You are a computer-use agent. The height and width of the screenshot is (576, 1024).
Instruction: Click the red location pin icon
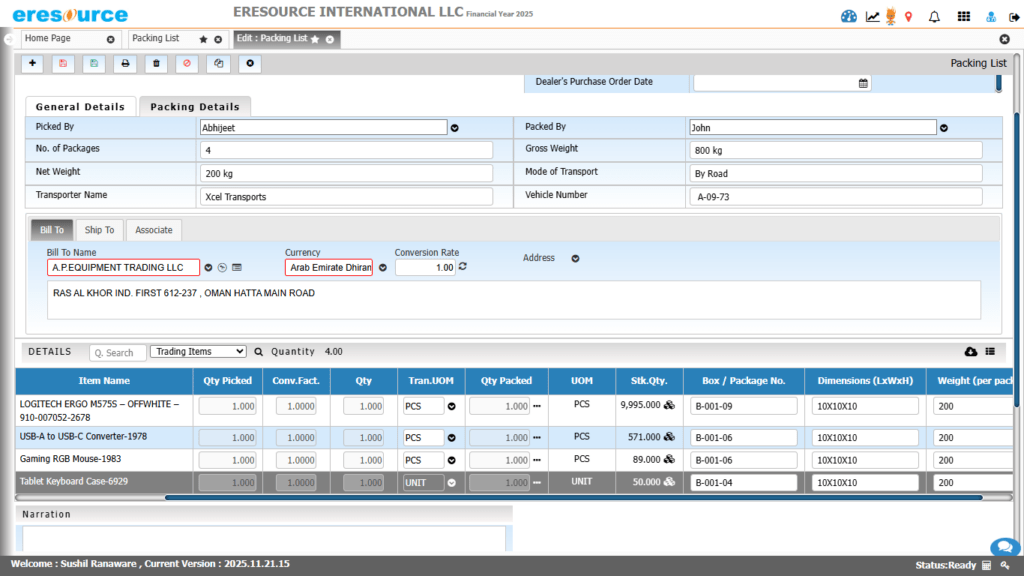[x=908, y=16]
